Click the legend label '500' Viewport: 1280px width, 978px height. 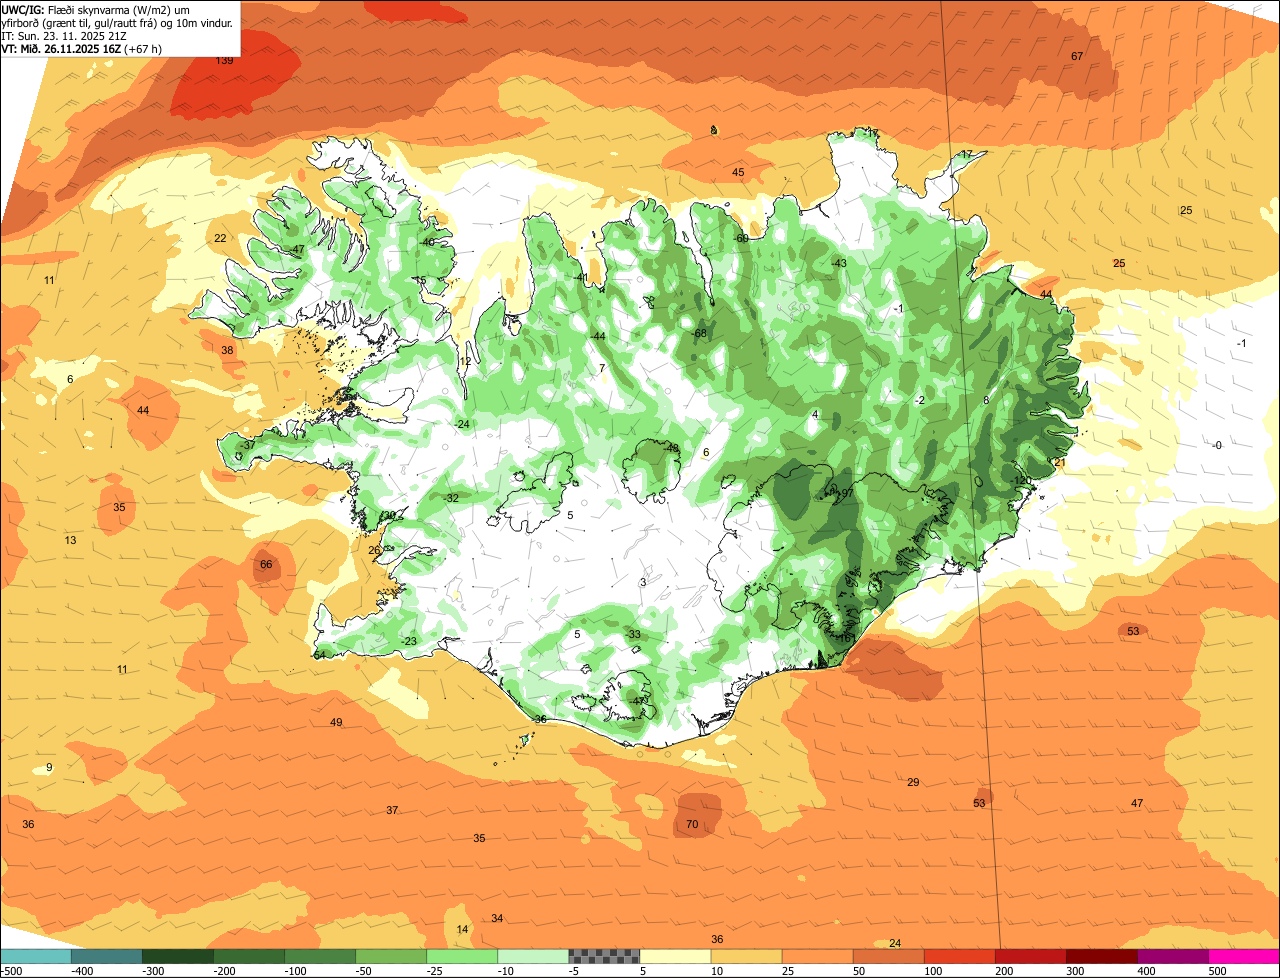(1218, 971)
